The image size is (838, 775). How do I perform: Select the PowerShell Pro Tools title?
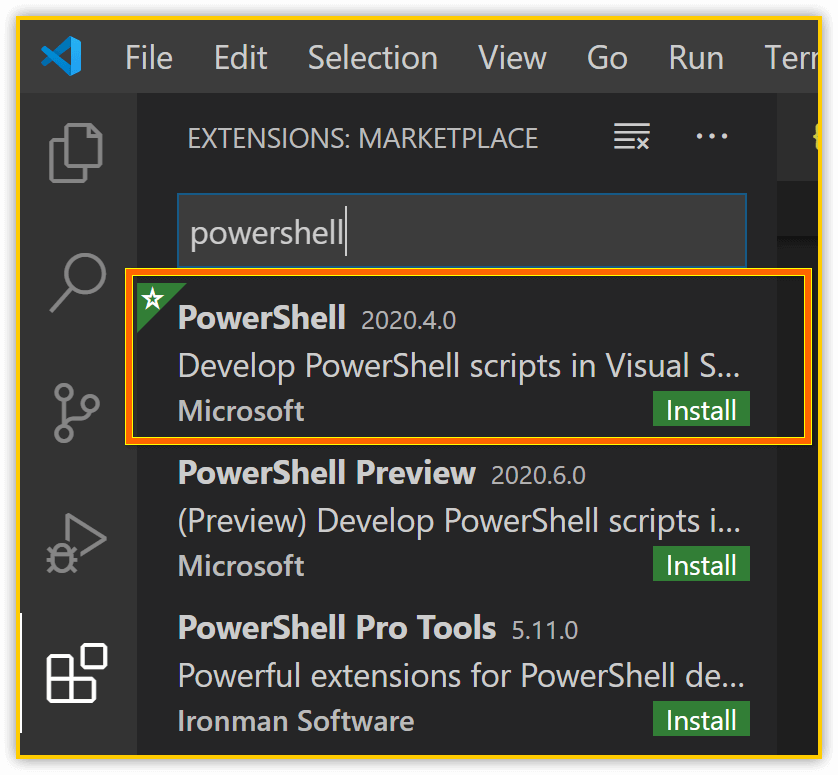pos(337,627)
